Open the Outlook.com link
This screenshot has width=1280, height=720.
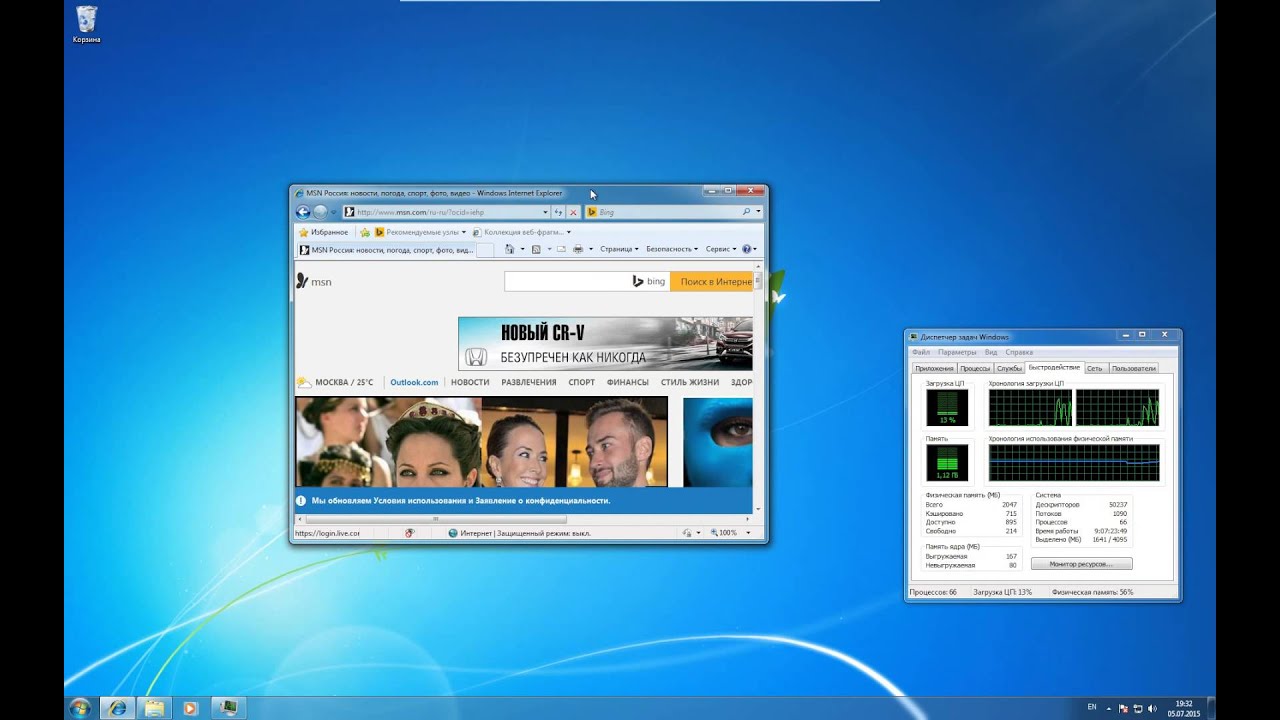click(414, 382)
